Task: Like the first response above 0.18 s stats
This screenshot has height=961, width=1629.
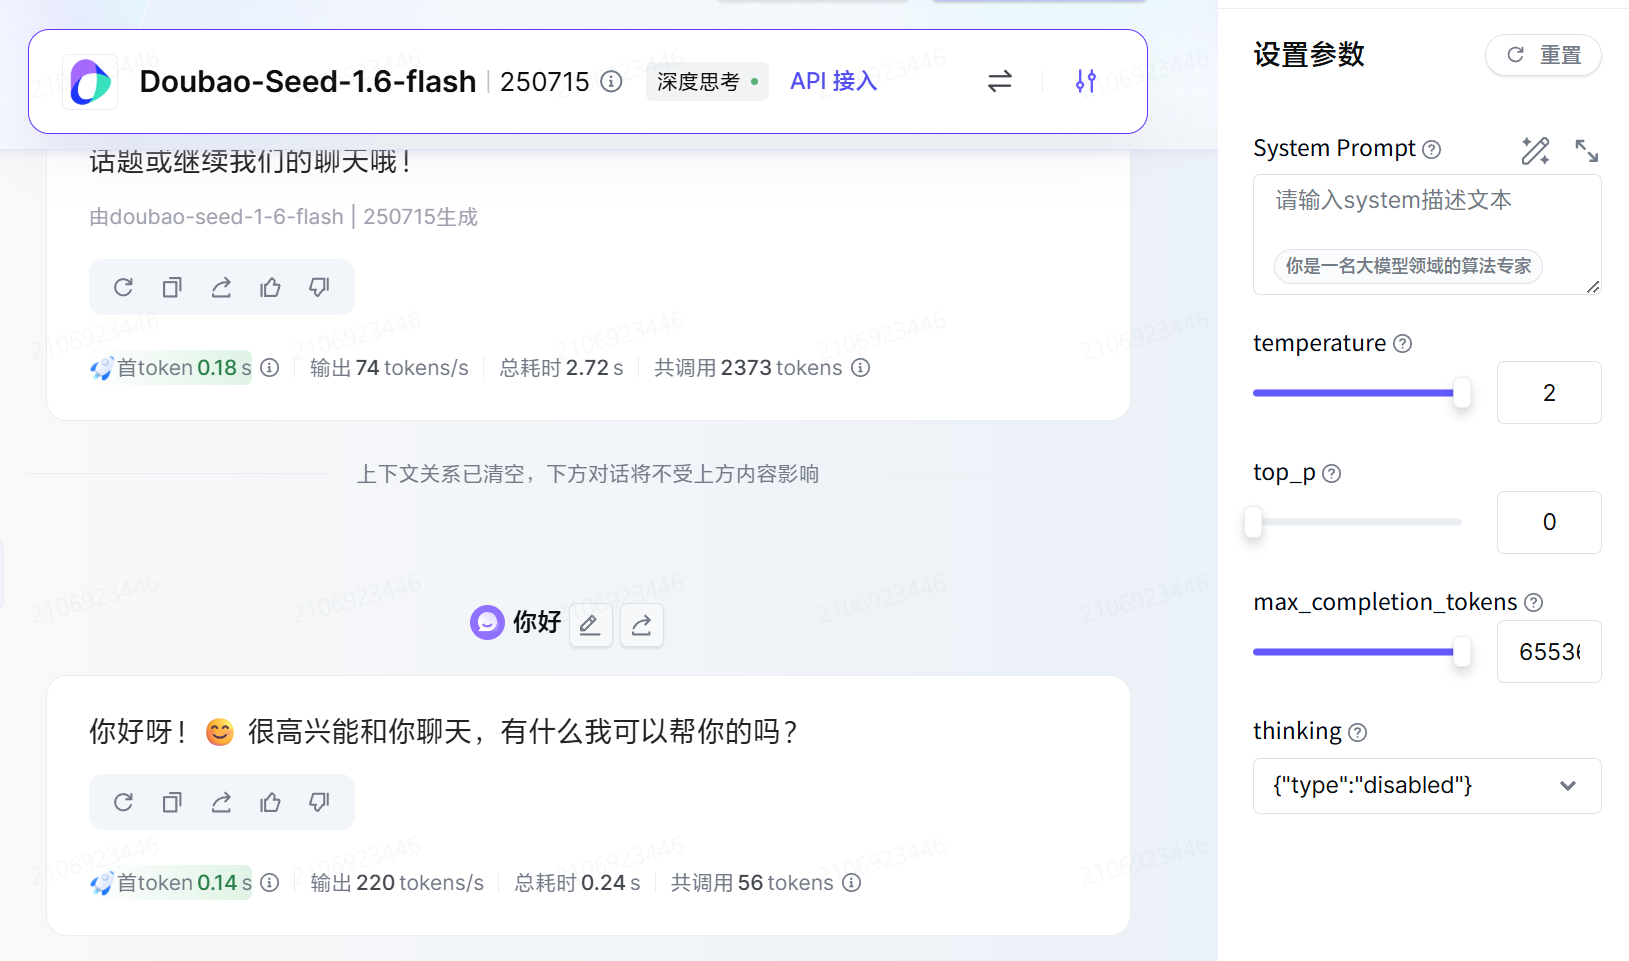Action: click(270, 288)
